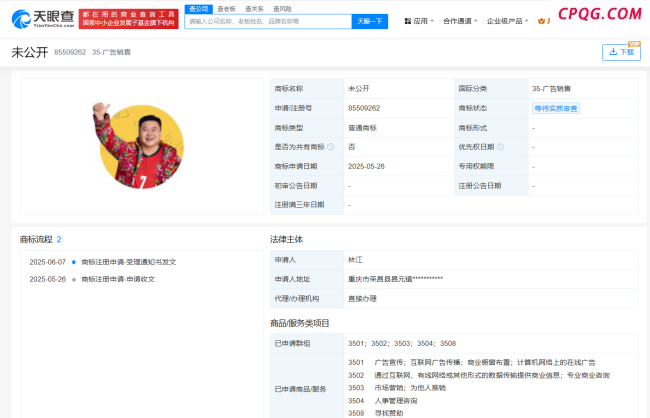Image resolution: width=650 pixels, height=418 pixels.
Task: Click the 等待实质审查 status tag
Action: pos(556,108)
